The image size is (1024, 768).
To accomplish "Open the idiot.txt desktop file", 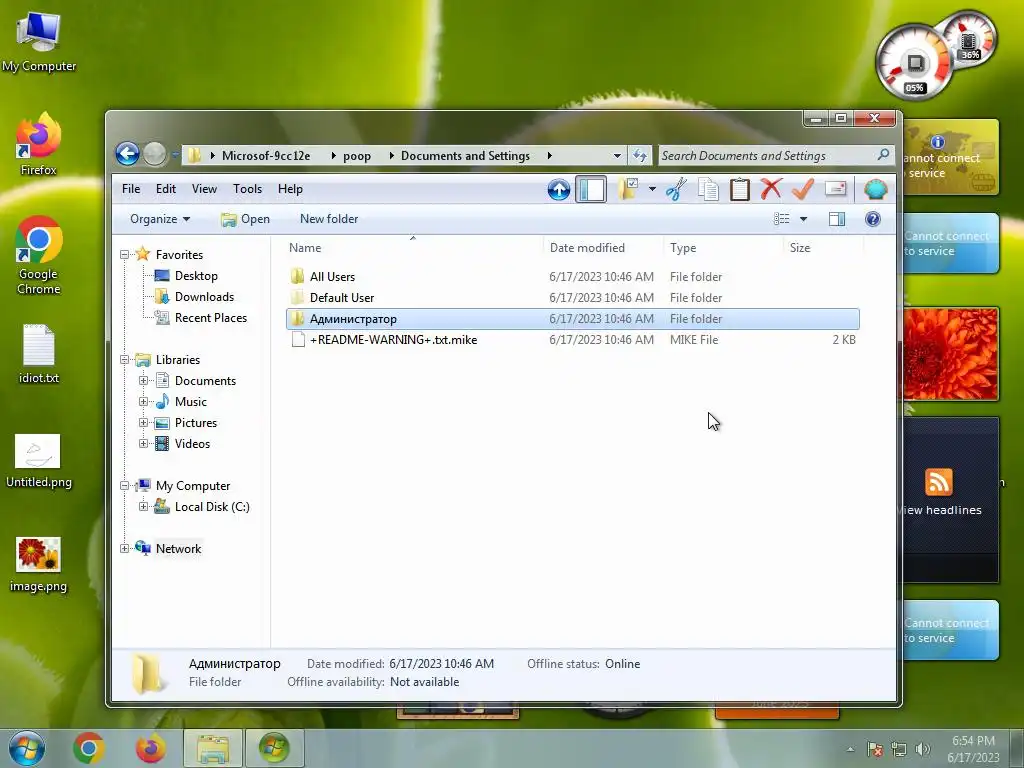I will click(x=39, y=354).
